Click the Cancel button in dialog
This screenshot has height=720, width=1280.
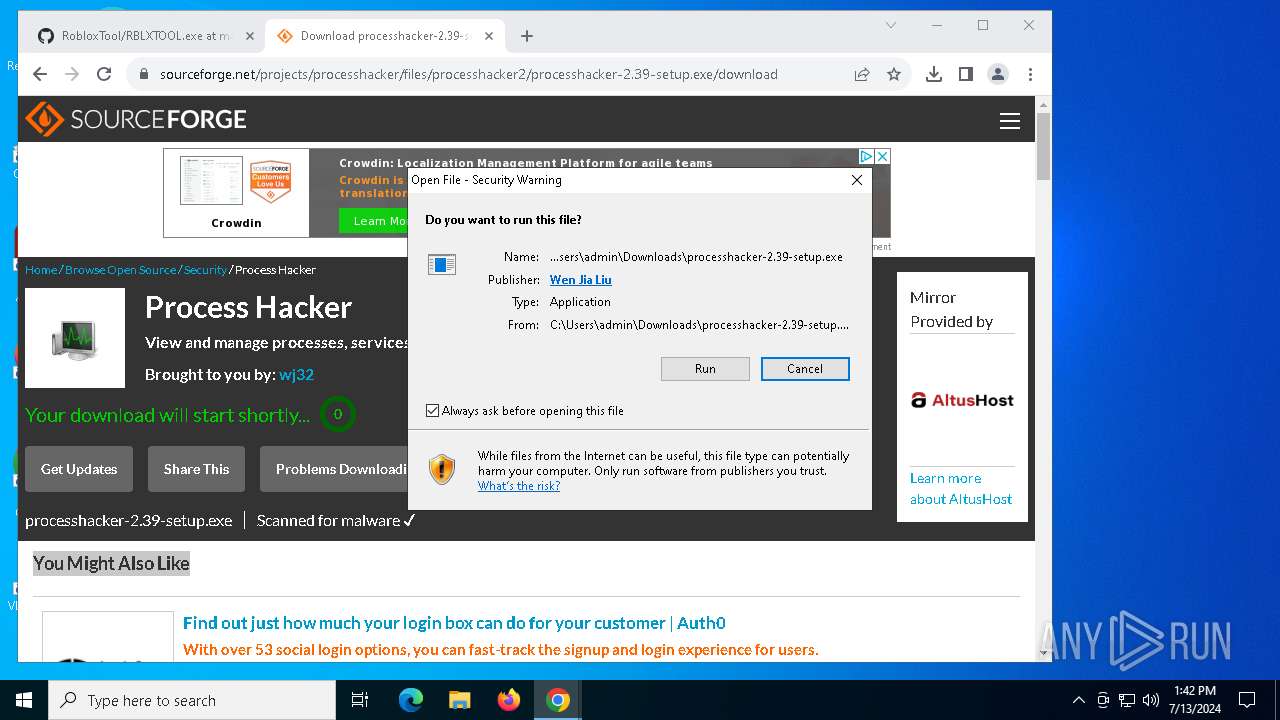tap(805, 369)
